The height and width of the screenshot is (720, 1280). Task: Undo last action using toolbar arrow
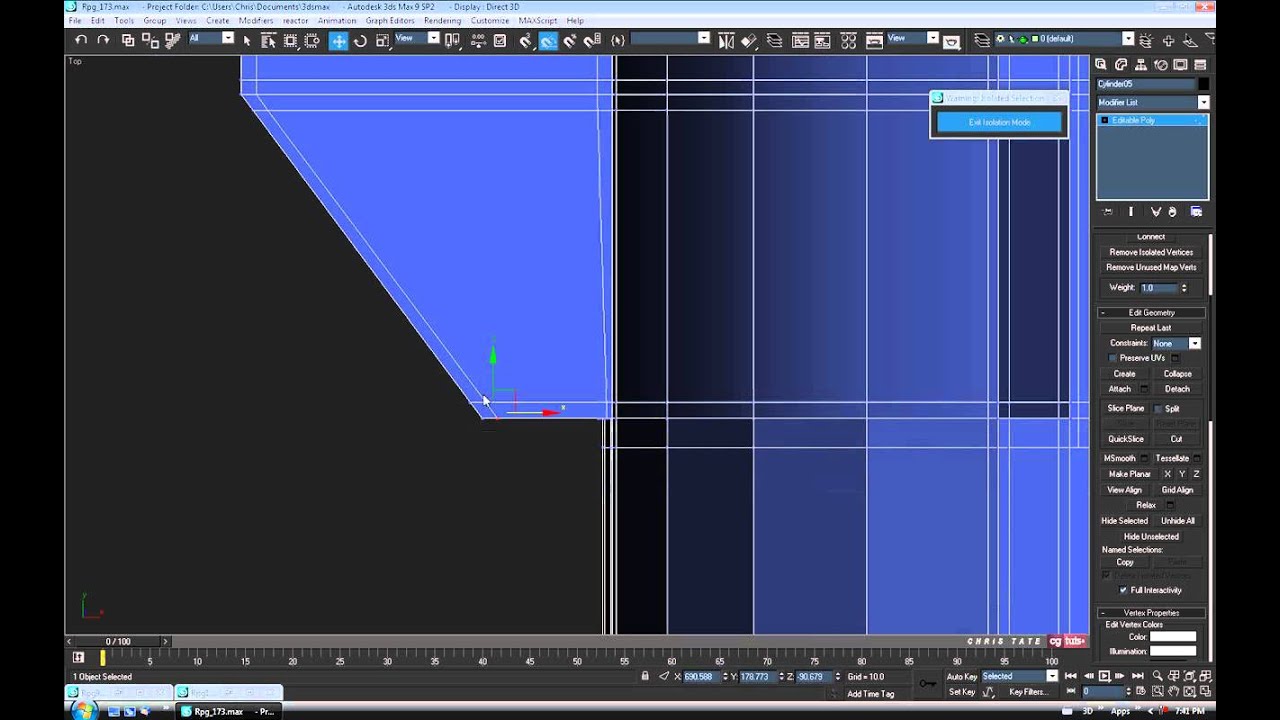point(81,40)
